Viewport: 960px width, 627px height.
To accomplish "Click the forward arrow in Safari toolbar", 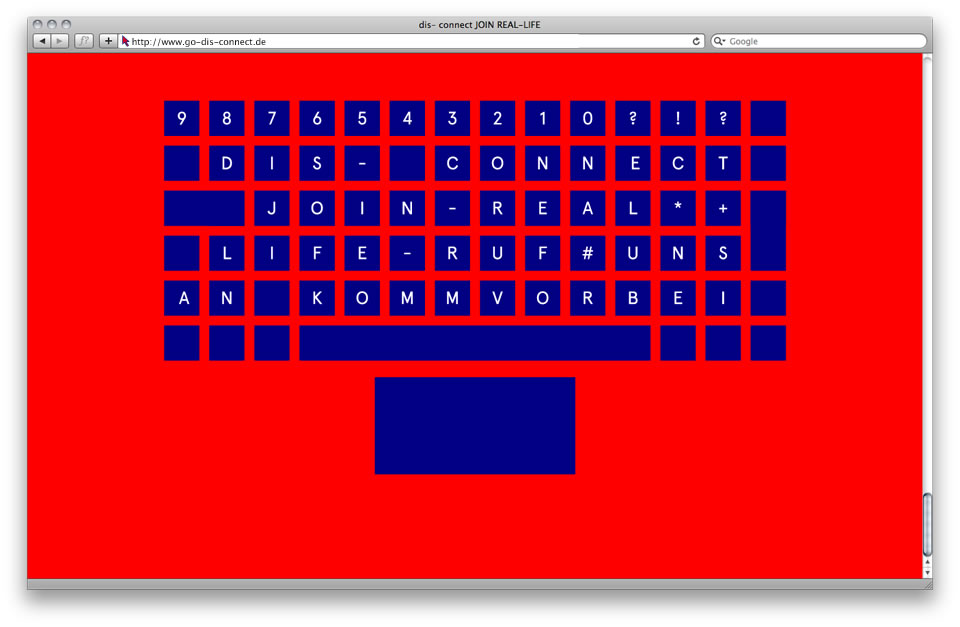I will [59, 41].
